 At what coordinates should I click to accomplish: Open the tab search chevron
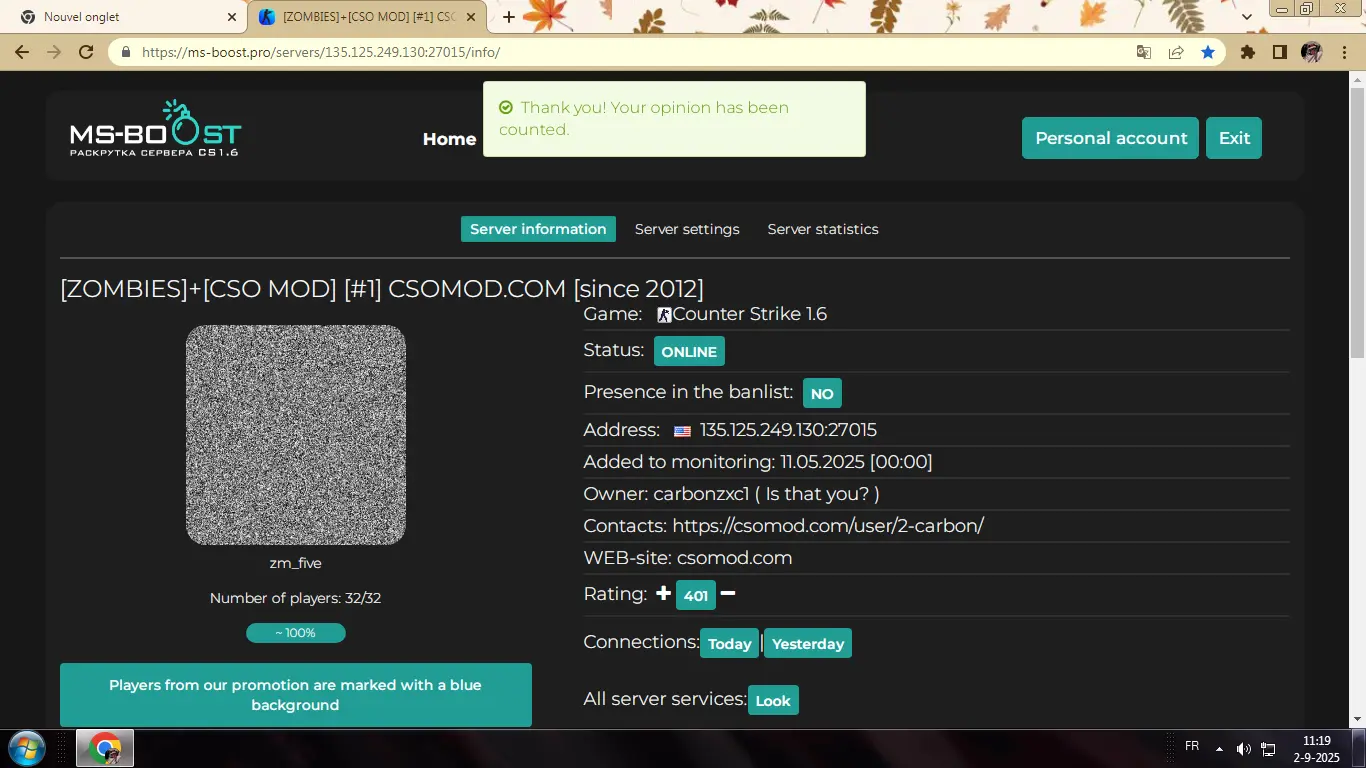pyautogui.click(x=1247, y=17)
